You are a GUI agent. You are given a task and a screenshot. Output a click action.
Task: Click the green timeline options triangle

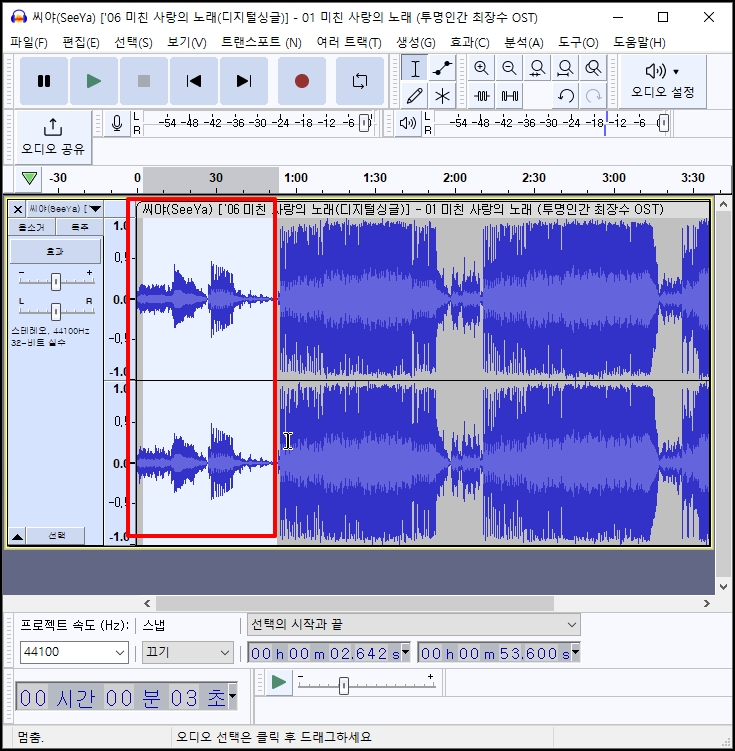29,179
